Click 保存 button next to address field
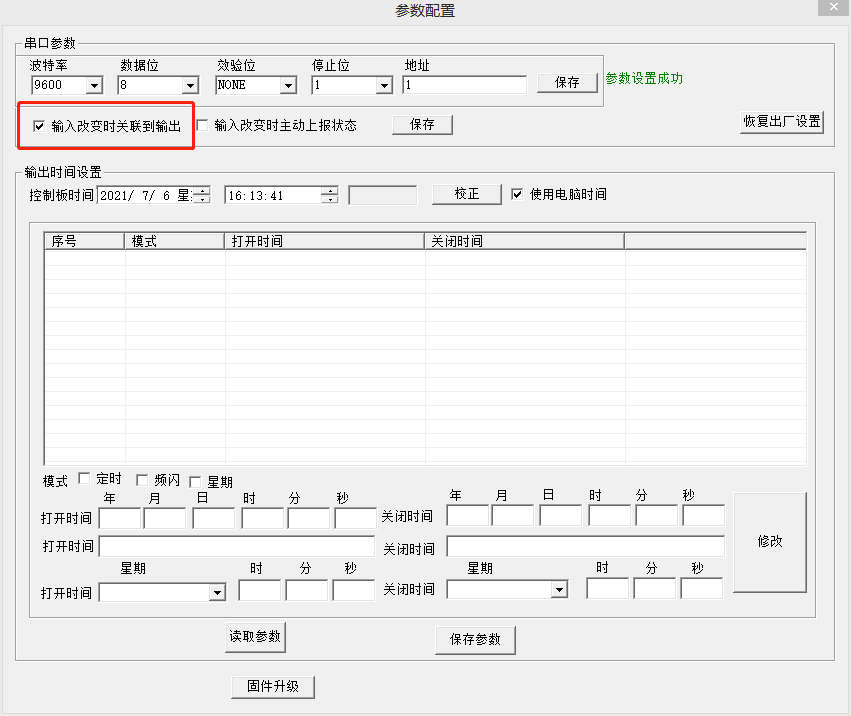The width and height of the screenshot is (851, 716). click(x=567, y=83)
